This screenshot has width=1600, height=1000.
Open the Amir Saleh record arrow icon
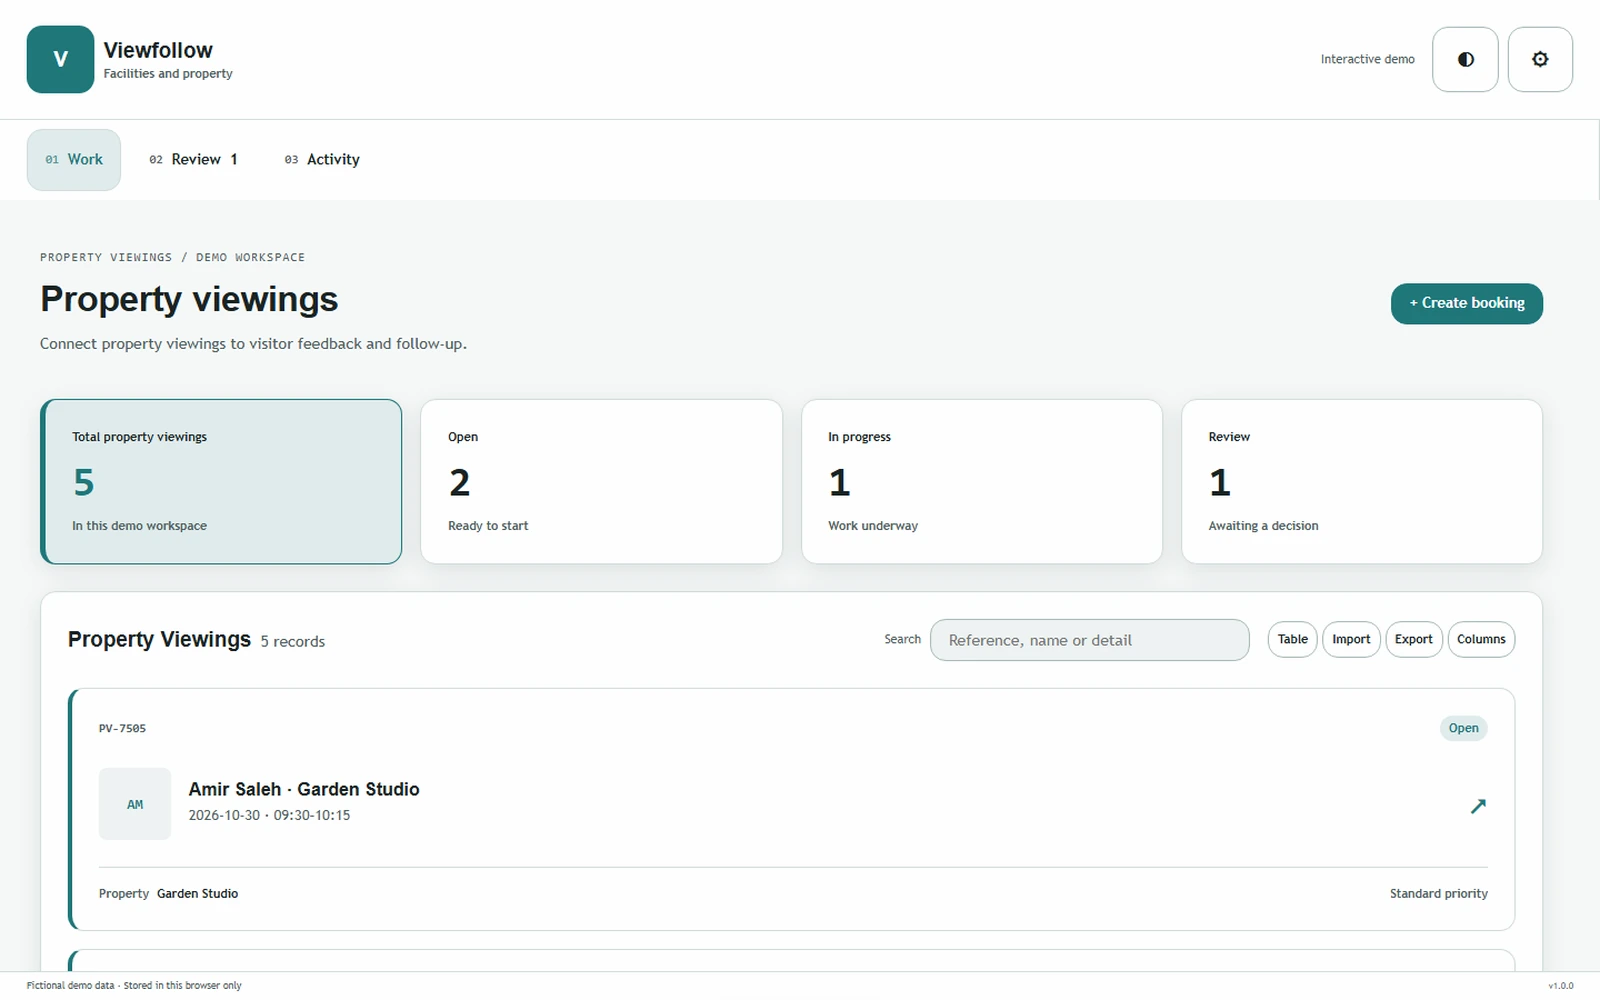[1478, 805]
